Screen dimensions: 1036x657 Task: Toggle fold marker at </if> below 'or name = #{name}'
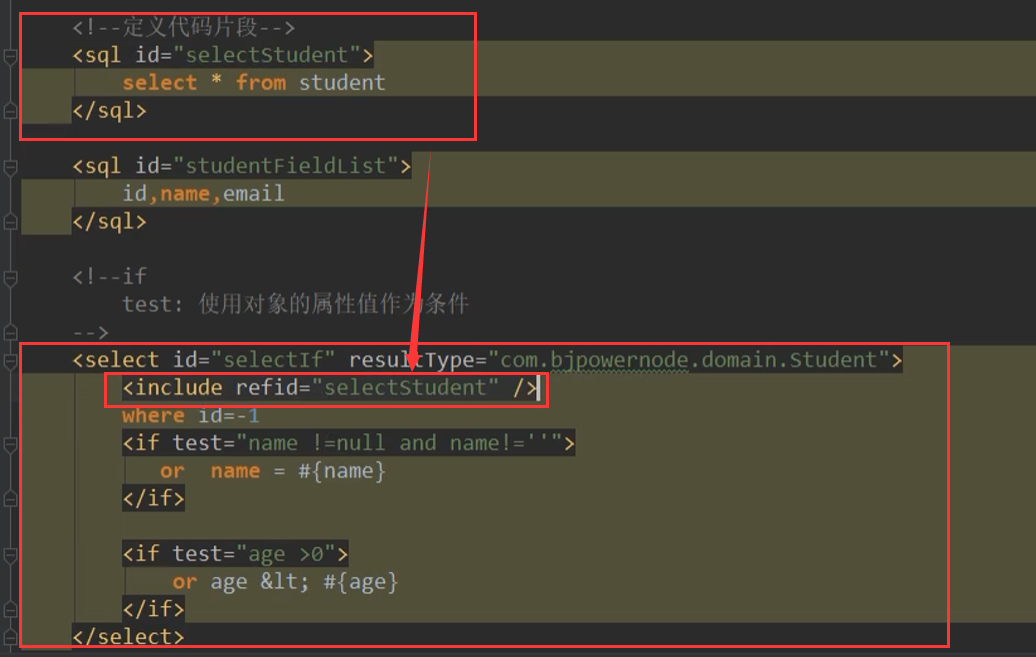click(10, 499)
